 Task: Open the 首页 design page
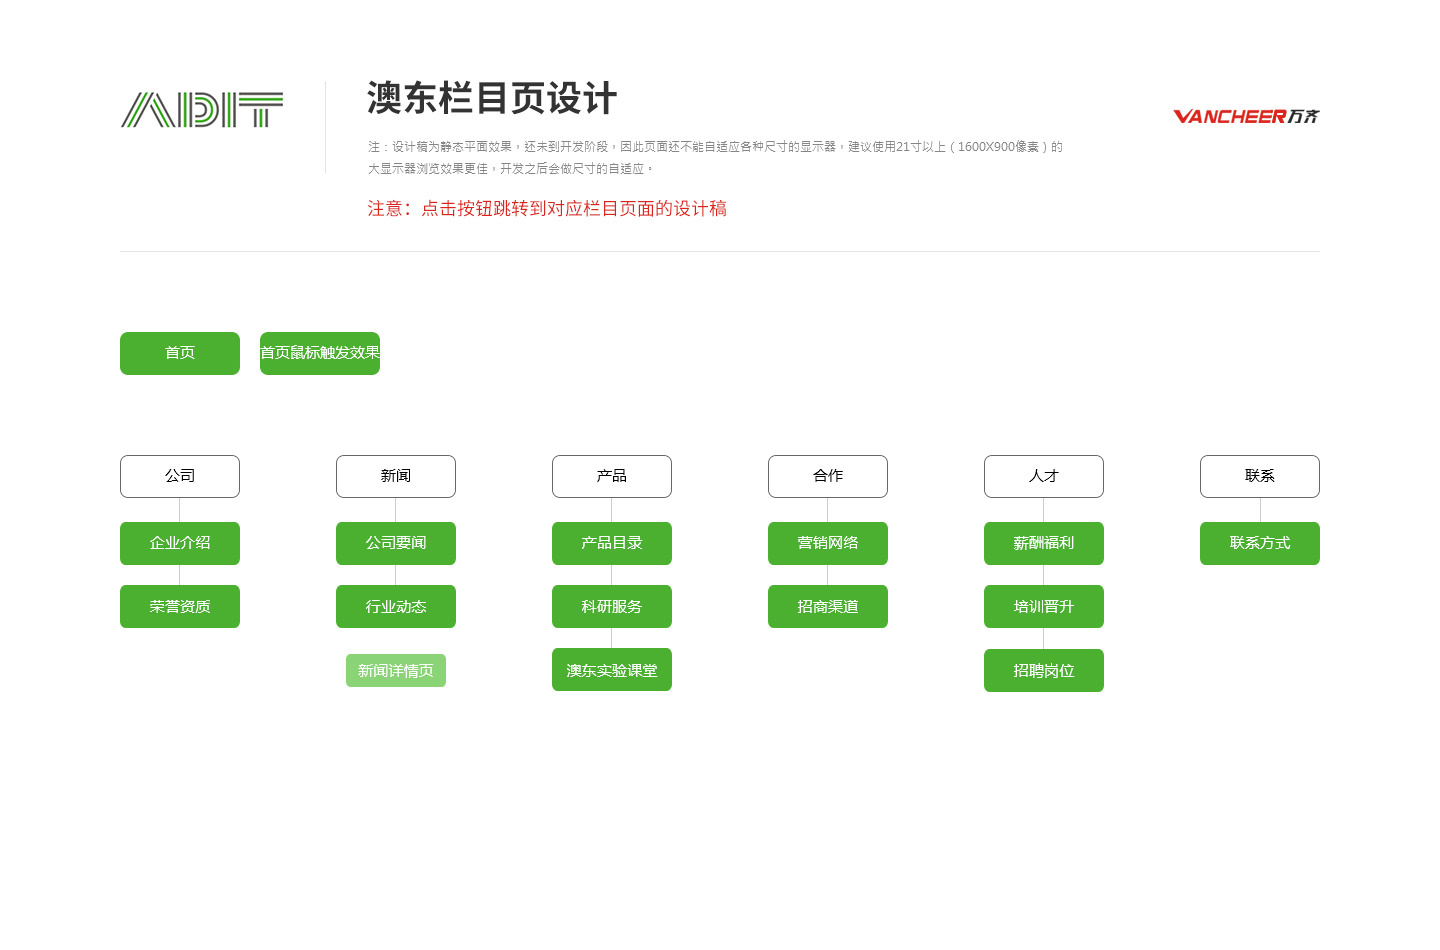point(180,353)
